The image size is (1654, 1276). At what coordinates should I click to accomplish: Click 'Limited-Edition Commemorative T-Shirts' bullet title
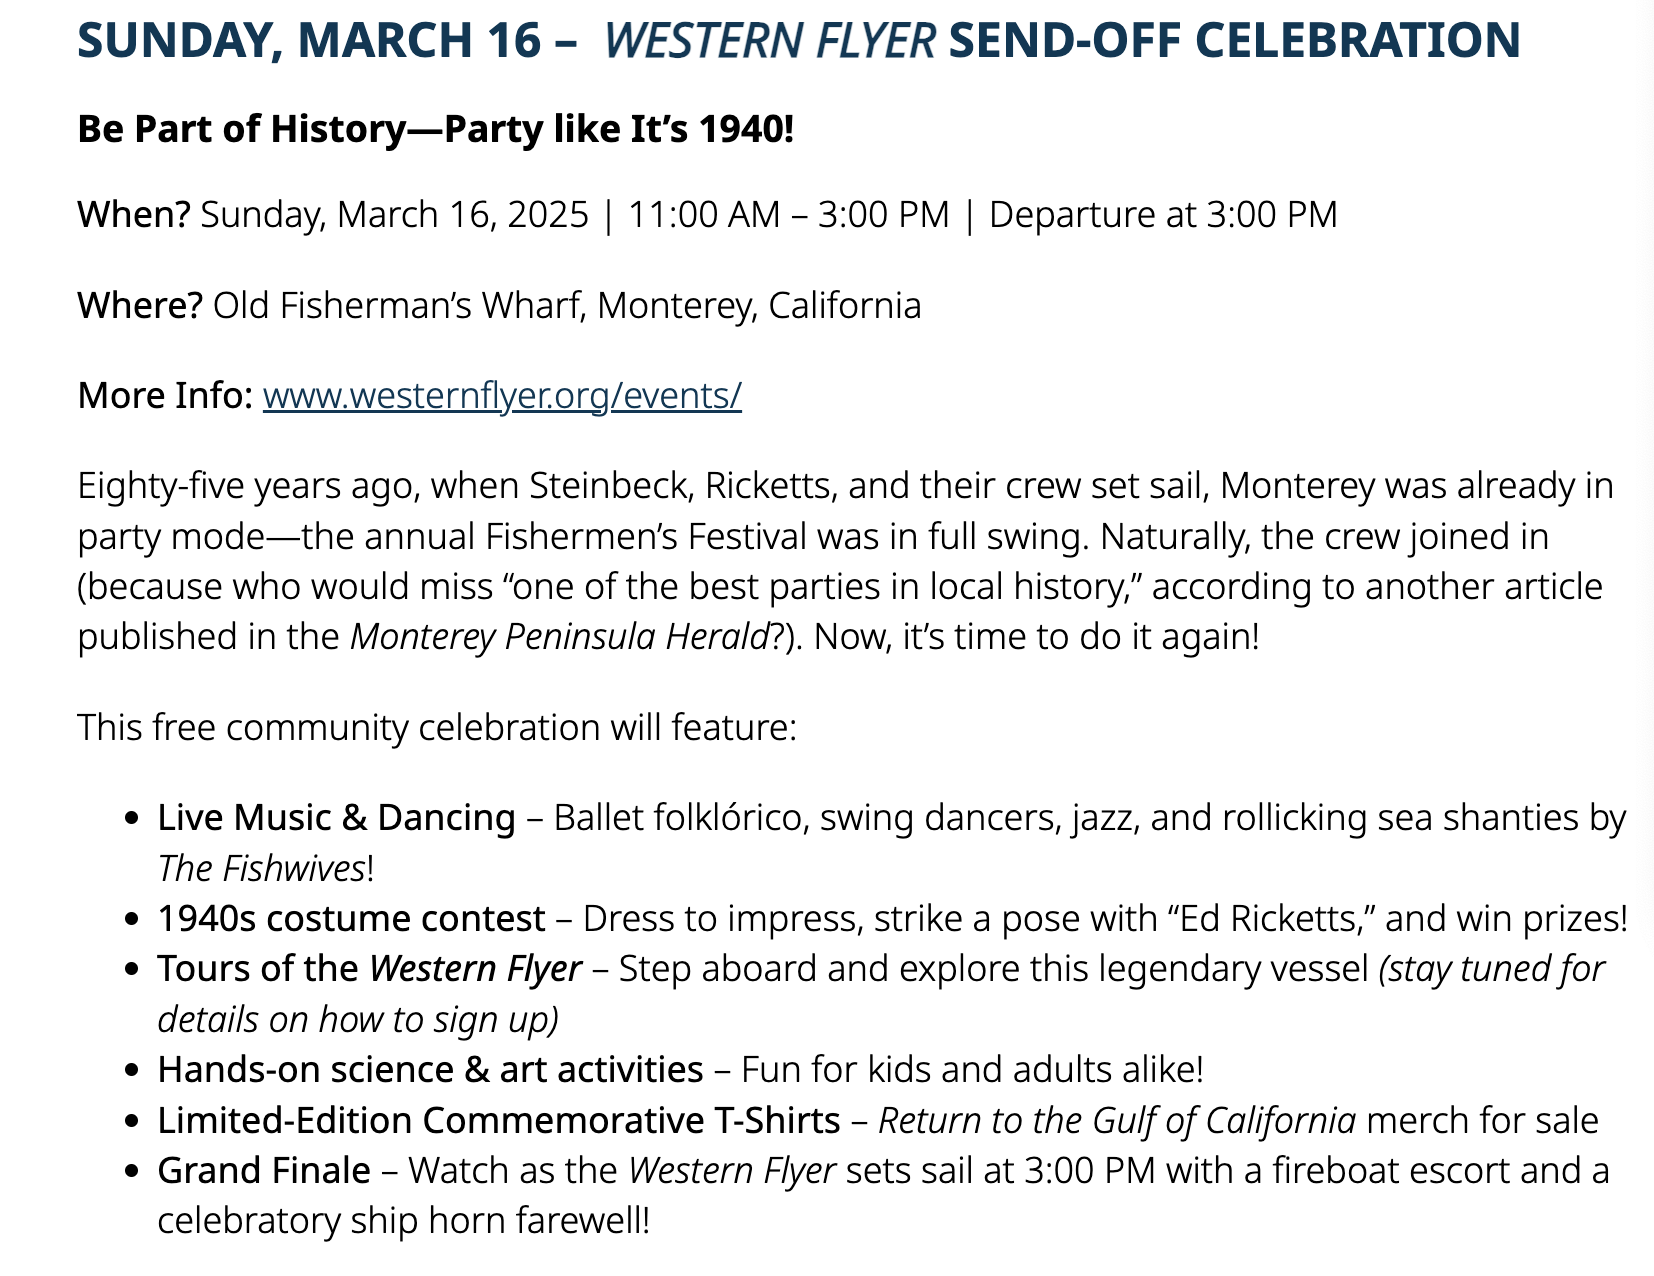pyautogui.click(x=498, y=1121)
